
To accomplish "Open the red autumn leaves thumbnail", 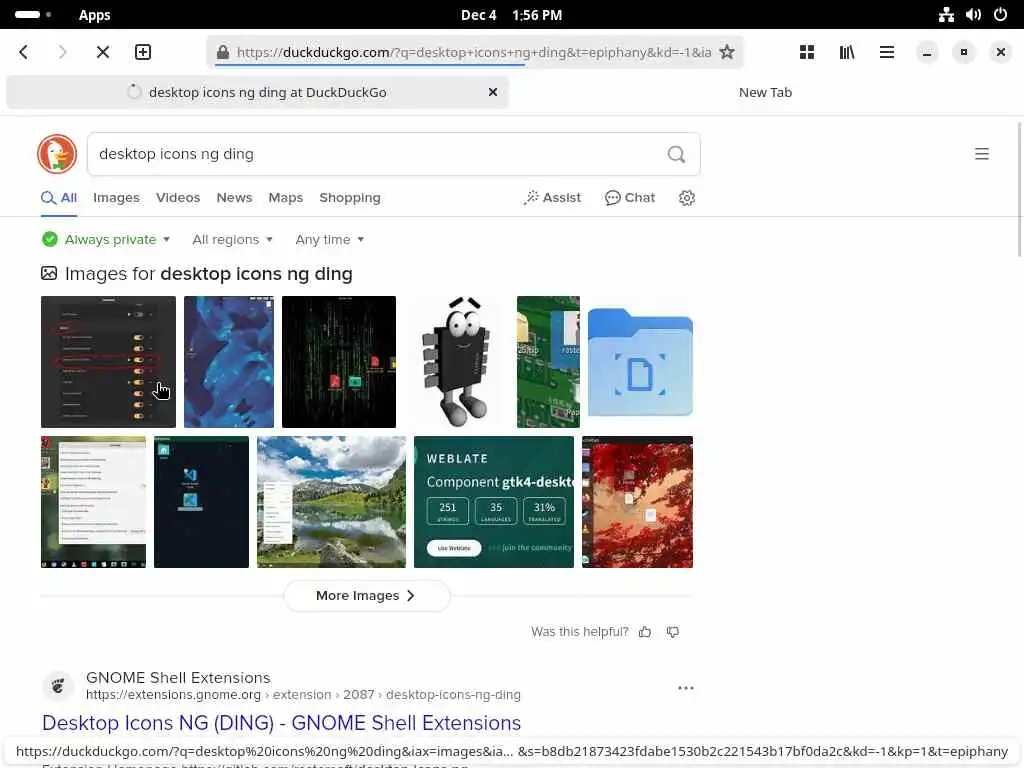I will click(x=637, y=502).
